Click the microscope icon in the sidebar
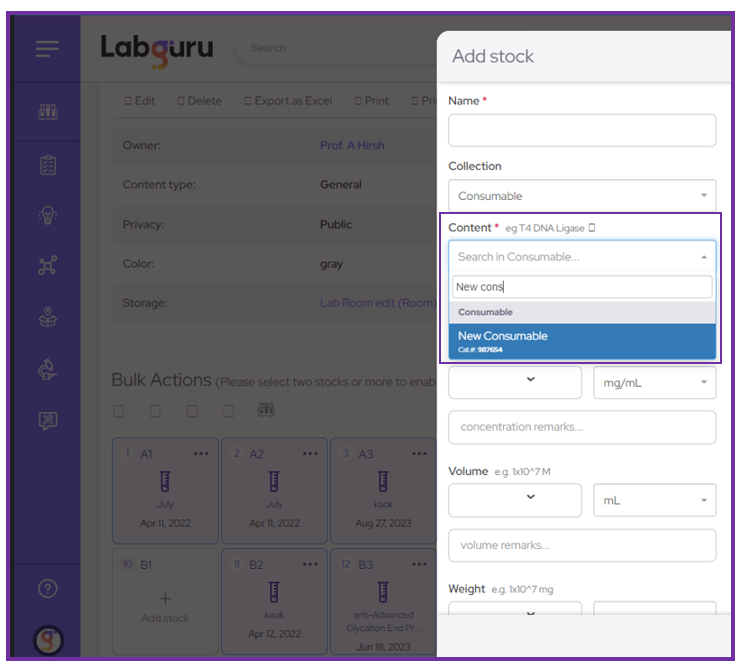The image size is (741, 668). click(47, 317)
